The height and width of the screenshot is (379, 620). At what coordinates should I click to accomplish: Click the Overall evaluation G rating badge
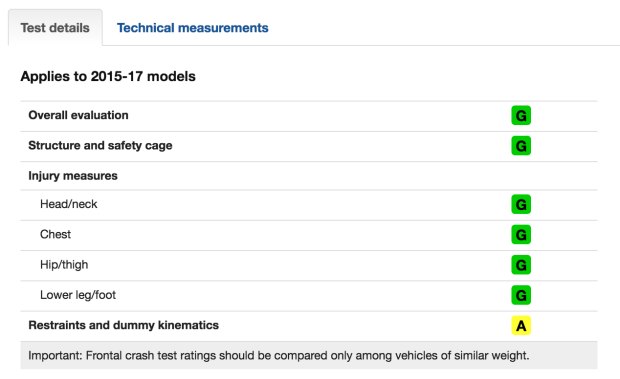coord(521,115)
